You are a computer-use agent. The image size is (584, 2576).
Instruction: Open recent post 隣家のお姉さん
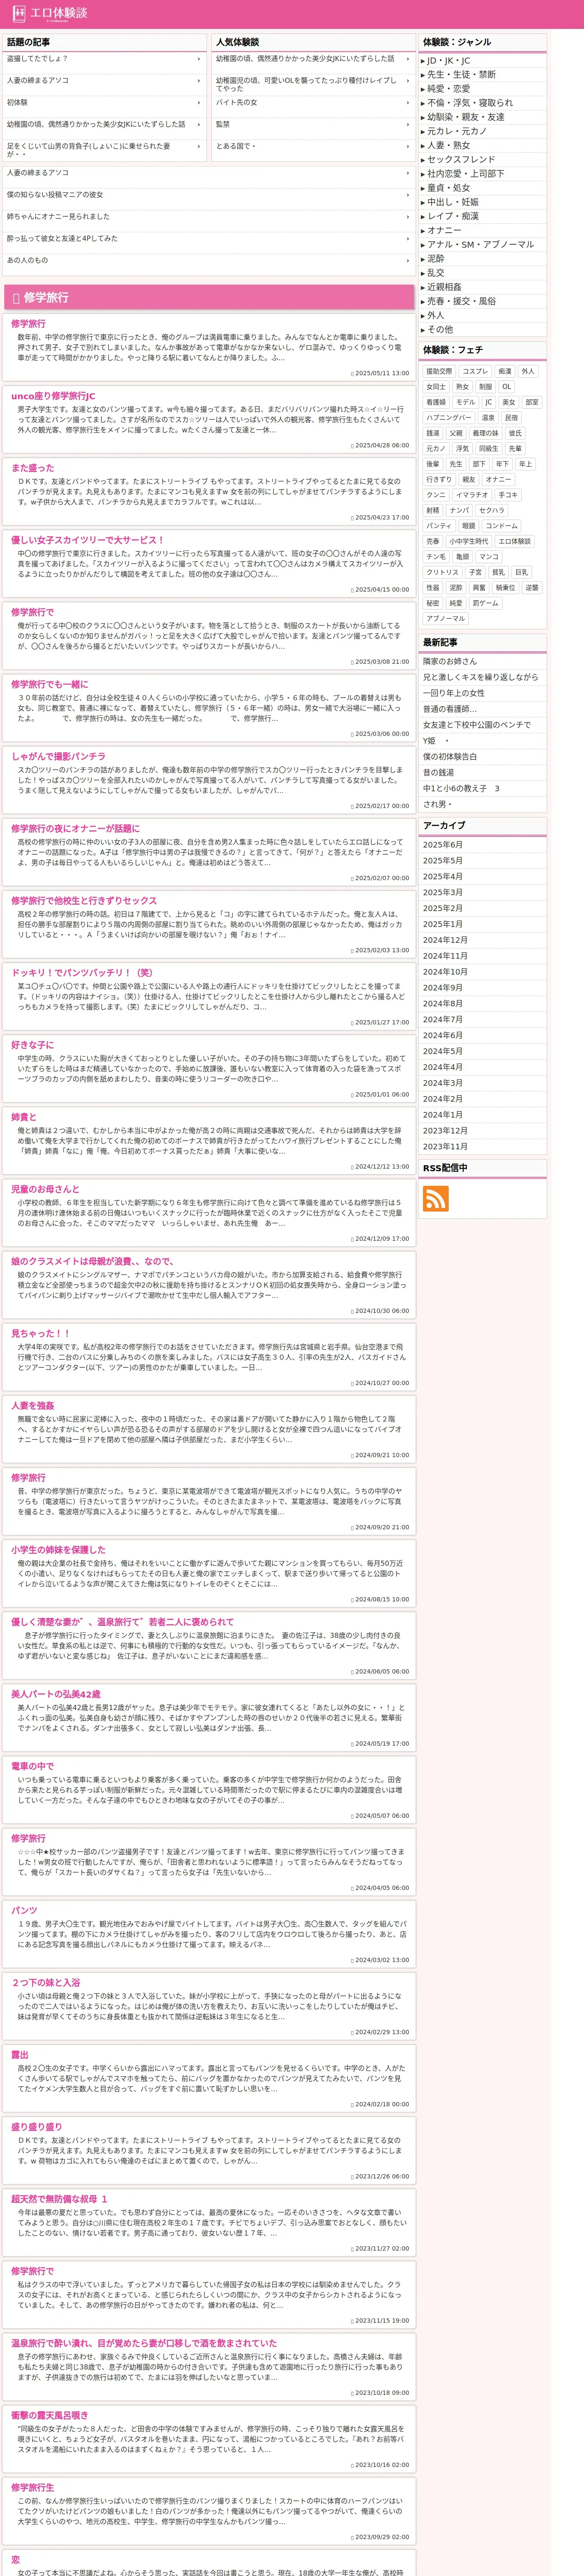tap(450, 661)
